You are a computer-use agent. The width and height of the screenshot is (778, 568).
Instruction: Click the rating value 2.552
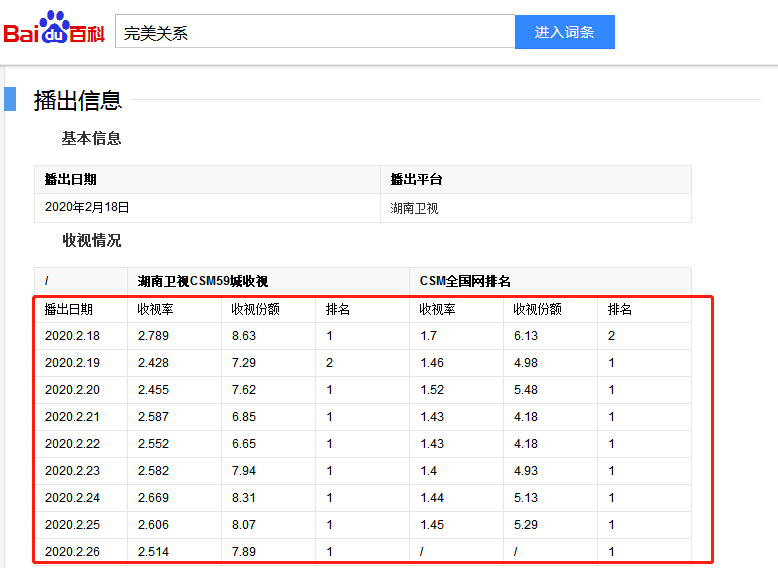[x=153, y=443]
